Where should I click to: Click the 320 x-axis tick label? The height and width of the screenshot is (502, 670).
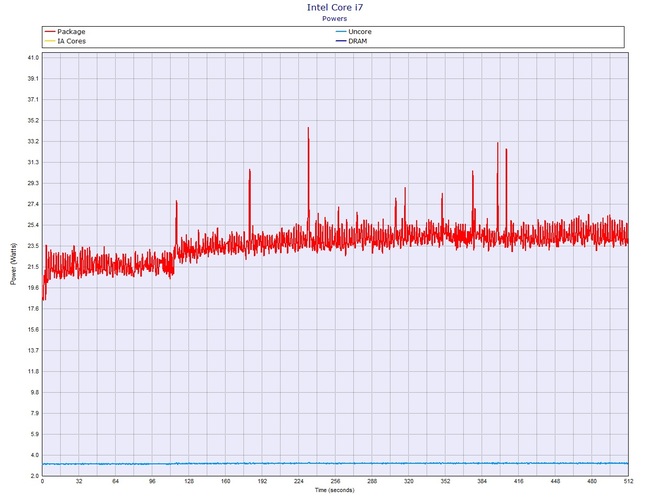(408, 481)
